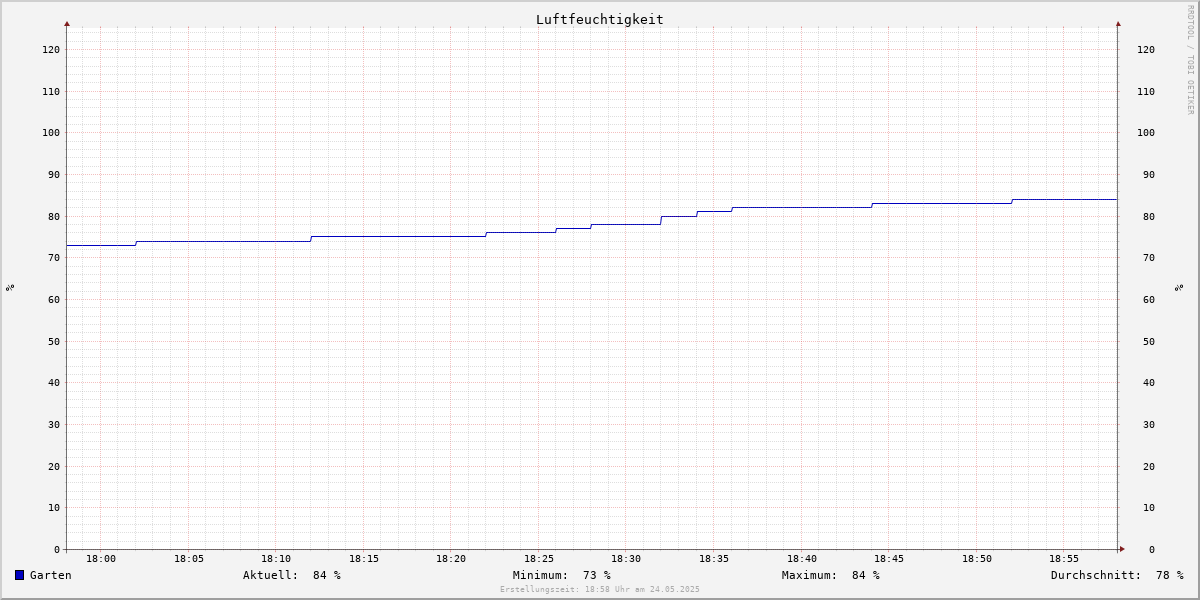Click the chart title Luftfeuchtigkeit
This screenshot has width=1200, height=600.
click(600, 19)
